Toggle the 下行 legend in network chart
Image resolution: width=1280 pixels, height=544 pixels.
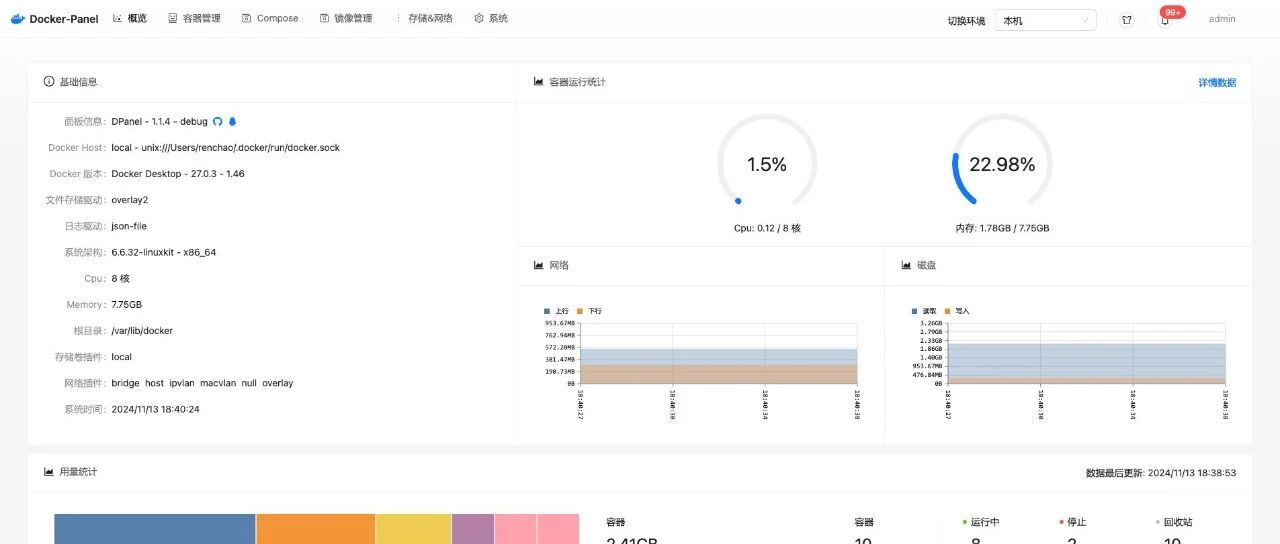590,311
